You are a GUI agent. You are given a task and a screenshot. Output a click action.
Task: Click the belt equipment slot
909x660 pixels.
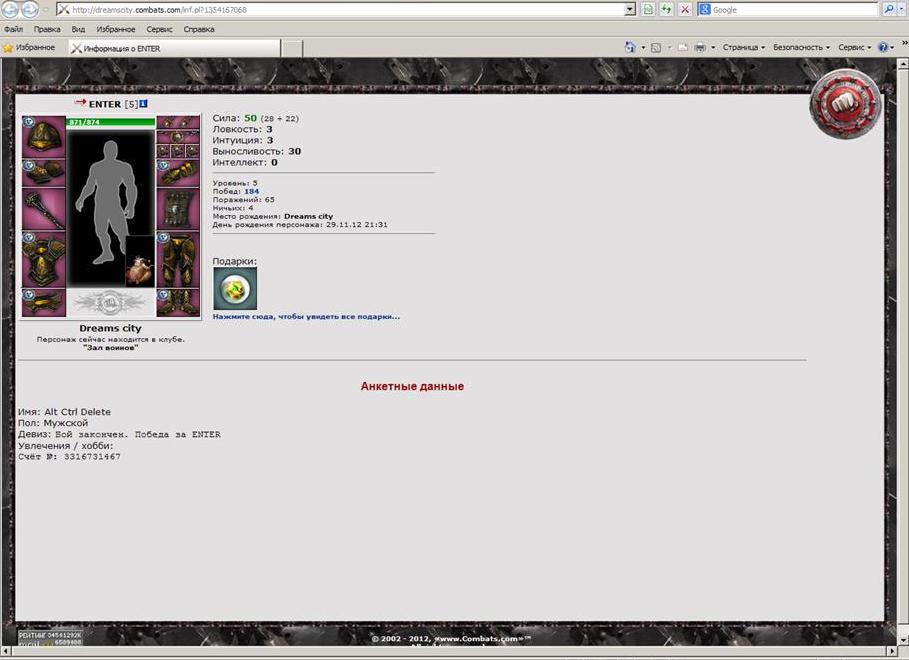44,303
